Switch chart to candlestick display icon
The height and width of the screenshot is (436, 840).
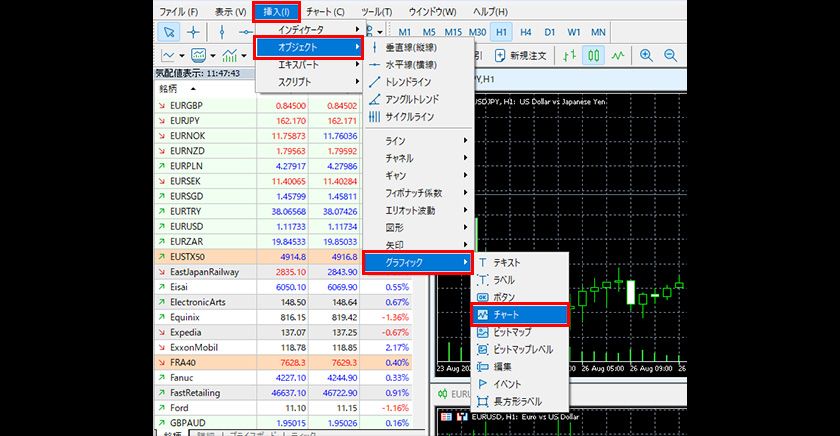pos(595,56)
